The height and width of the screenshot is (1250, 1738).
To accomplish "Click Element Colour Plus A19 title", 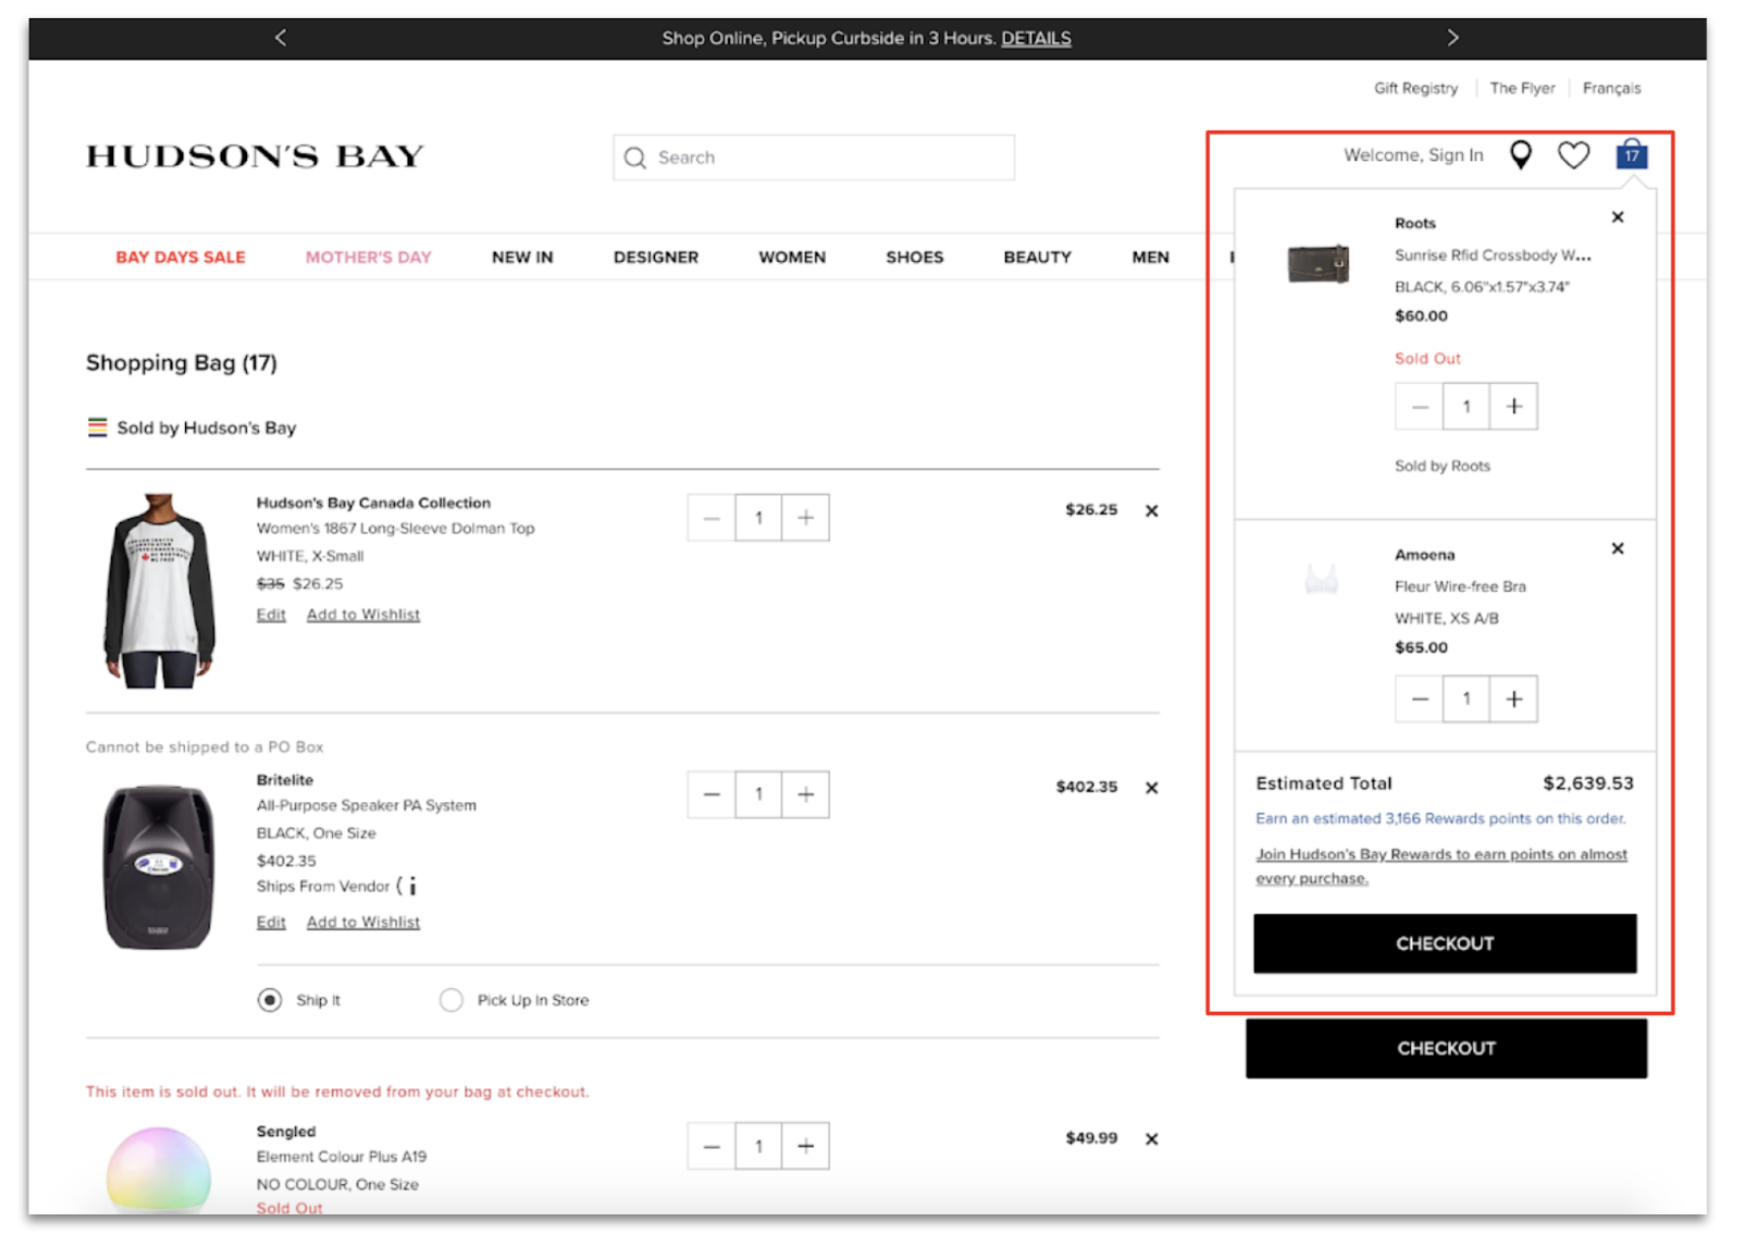I will 341,1157.
